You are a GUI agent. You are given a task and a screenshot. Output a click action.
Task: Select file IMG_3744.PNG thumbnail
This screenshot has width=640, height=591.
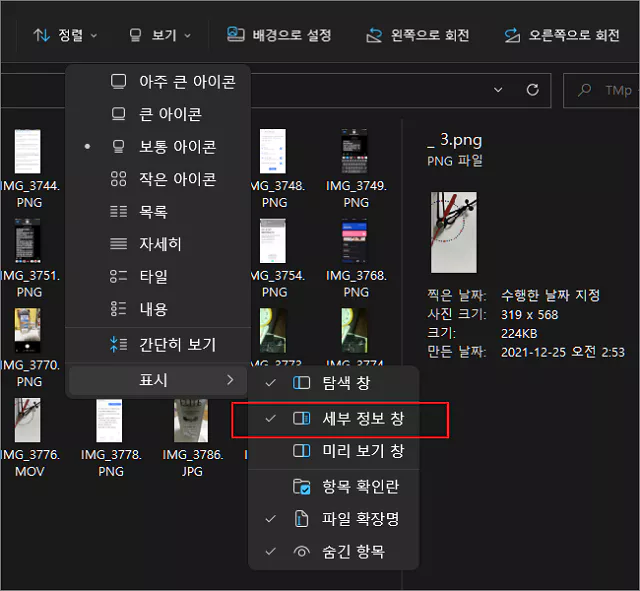[x=28, y=151]
